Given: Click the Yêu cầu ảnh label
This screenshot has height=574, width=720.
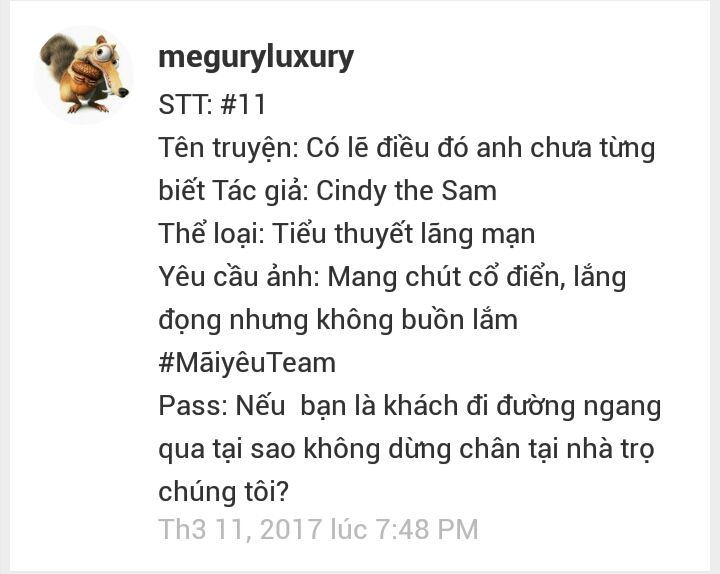Looking at the screenshot, I should (x=239, y=277).
